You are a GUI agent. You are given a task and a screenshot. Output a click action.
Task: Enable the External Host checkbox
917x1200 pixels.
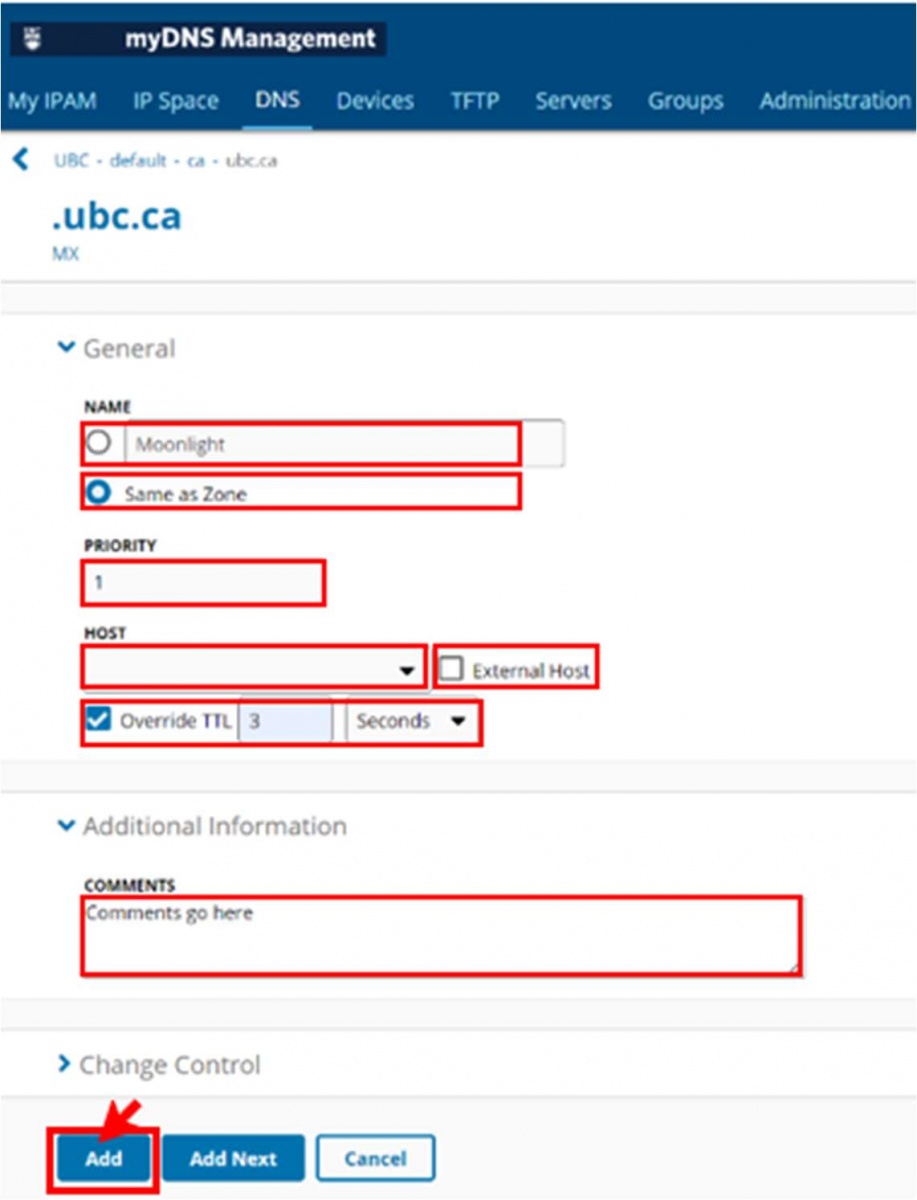point(452,670)
